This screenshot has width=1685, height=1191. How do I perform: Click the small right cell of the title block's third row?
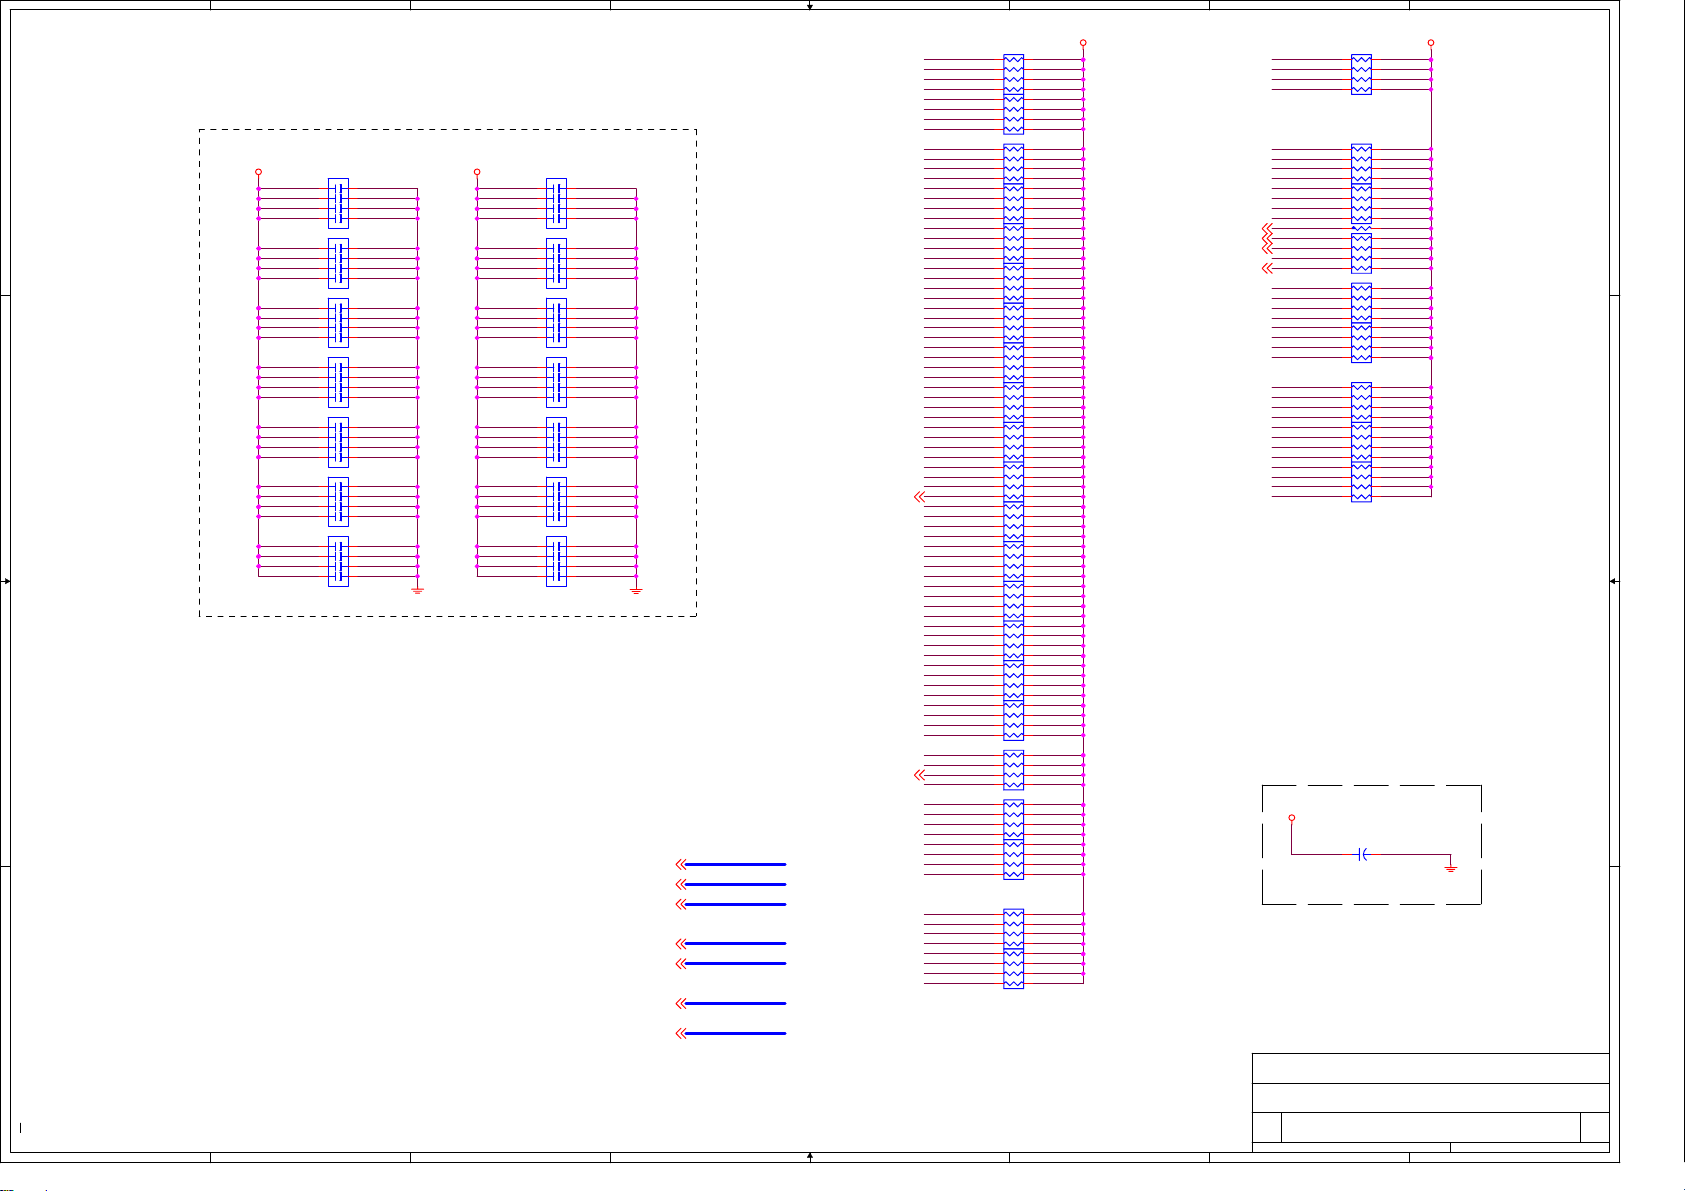click(1595, 1127)
